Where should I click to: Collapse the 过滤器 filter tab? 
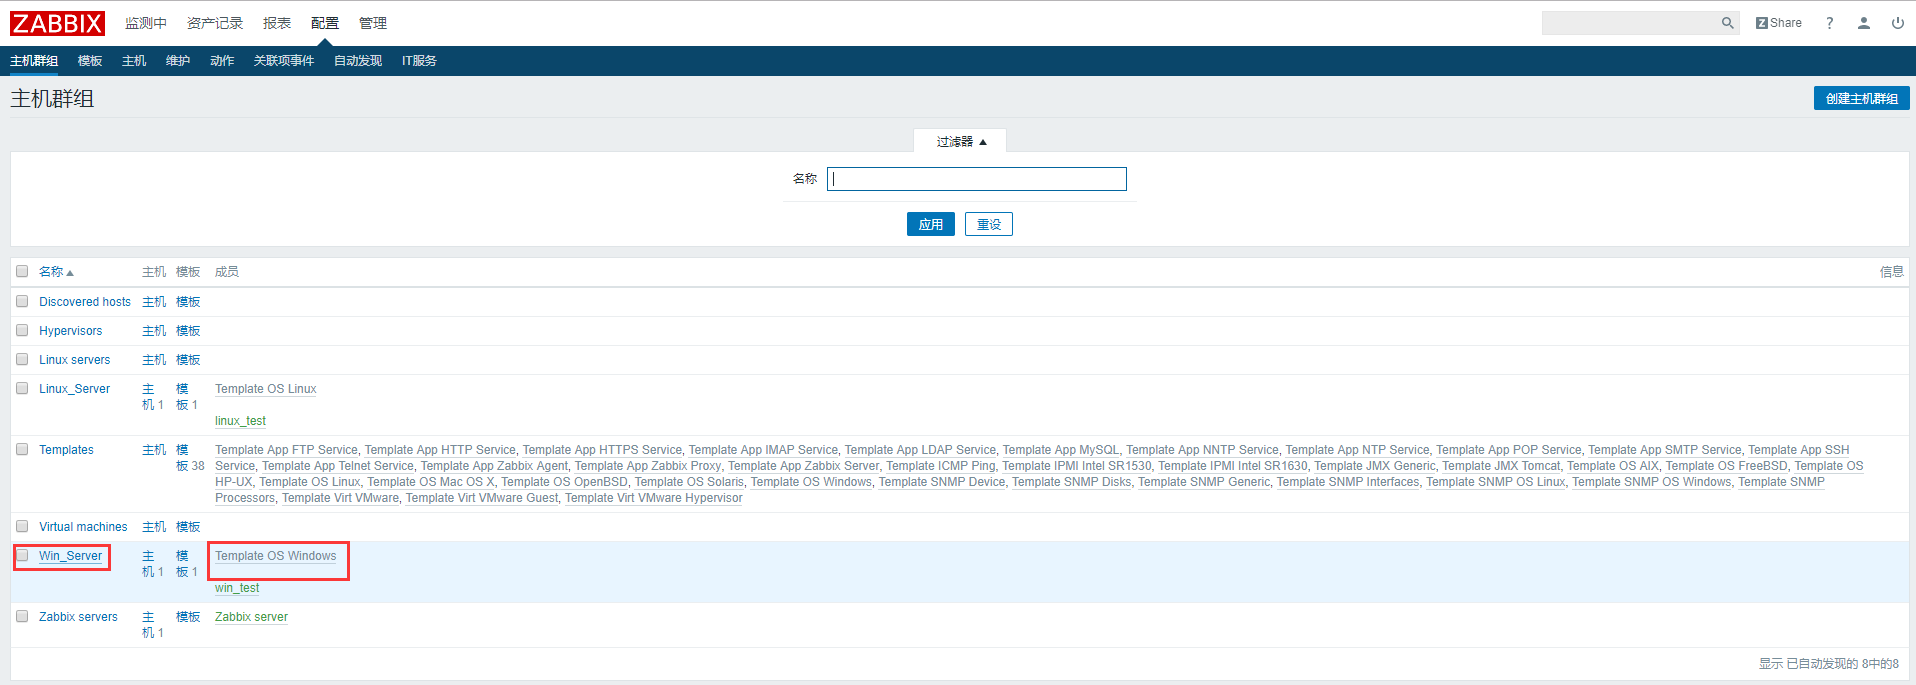pyautogui.click(x=960, y=141)
